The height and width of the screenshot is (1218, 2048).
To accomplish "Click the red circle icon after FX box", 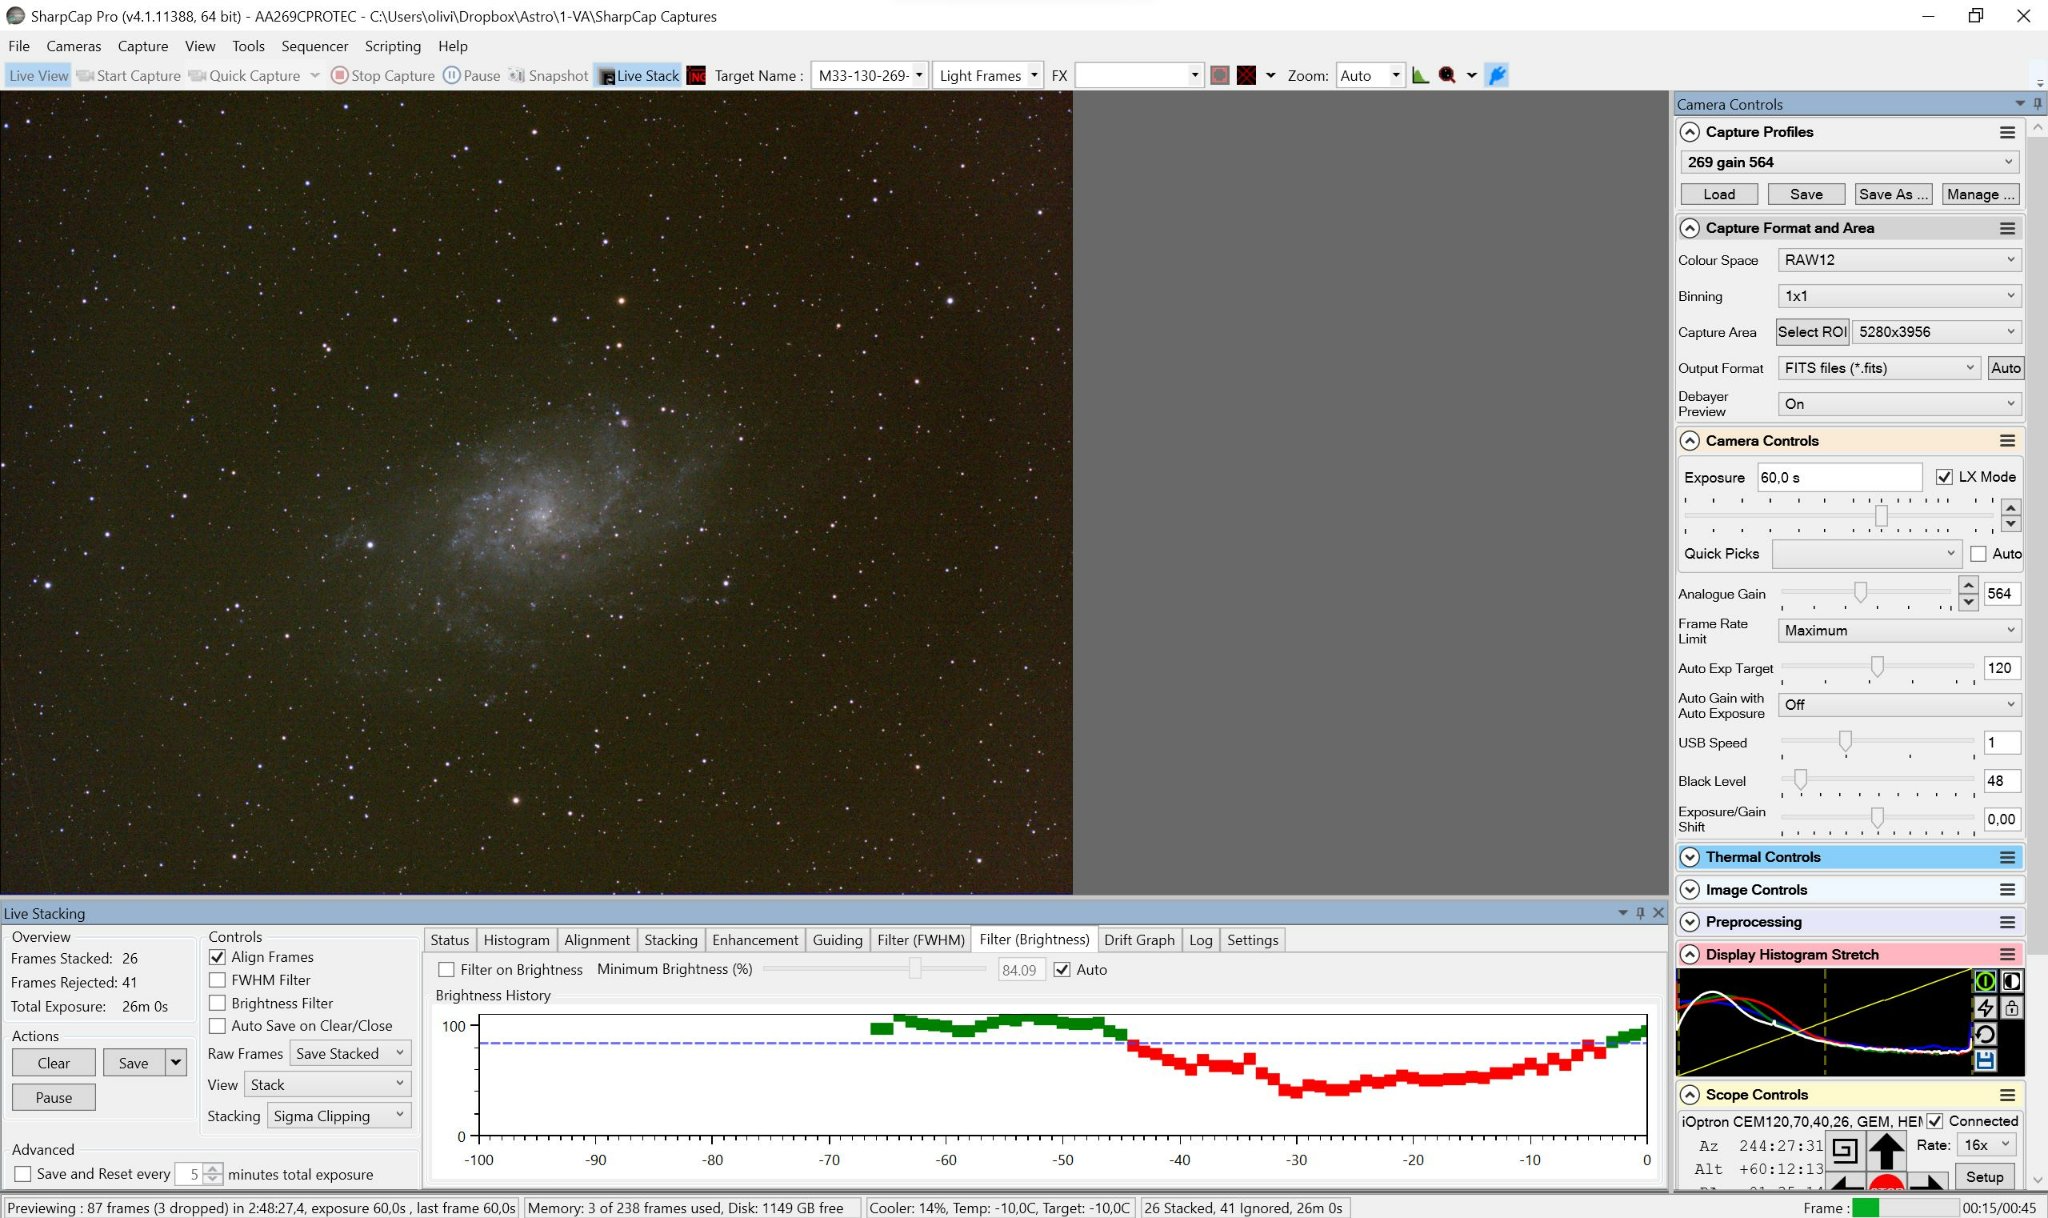I will (1220, 75).
